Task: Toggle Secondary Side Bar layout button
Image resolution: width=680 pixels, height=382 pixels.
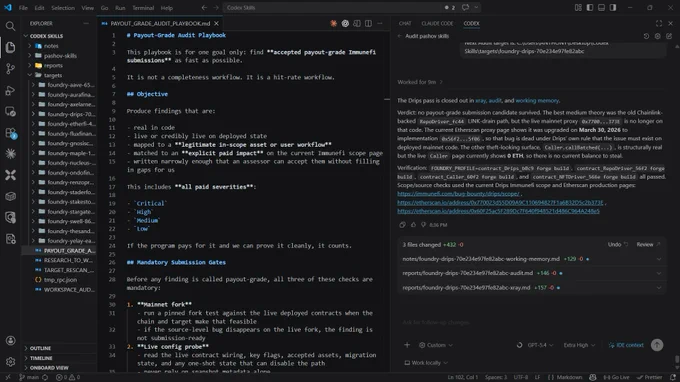Action: tap(613, 7)
